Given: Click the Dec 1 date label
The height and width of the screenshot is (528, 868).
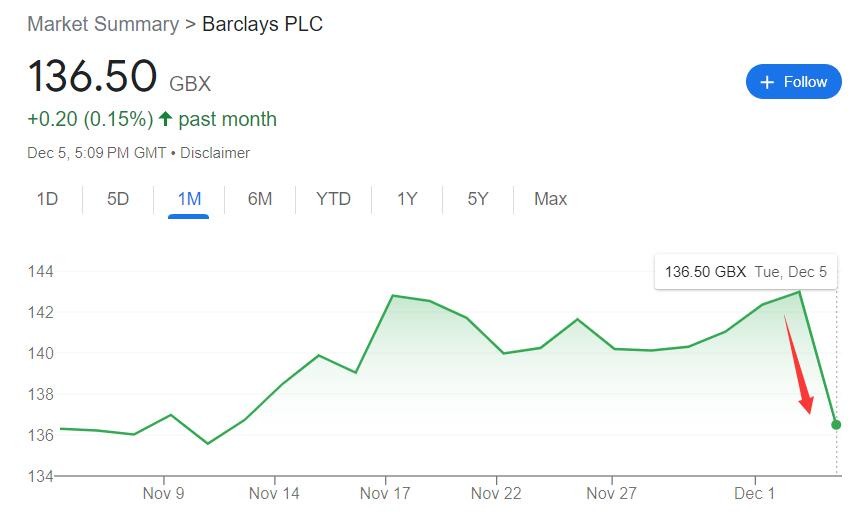Looking at the screenshot, I should pos(754,493).
